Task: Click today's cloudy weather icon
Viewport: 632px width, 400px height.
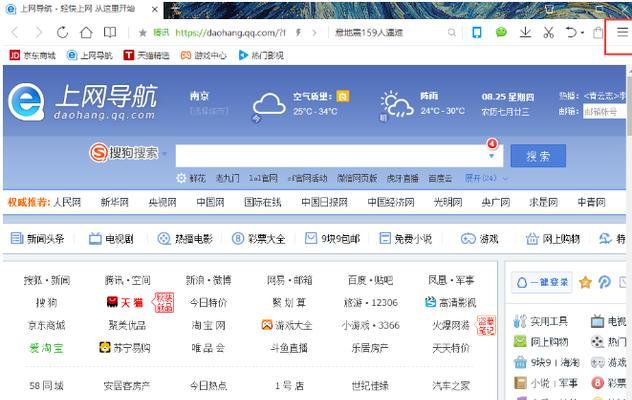Action: [x=269, y=105]
